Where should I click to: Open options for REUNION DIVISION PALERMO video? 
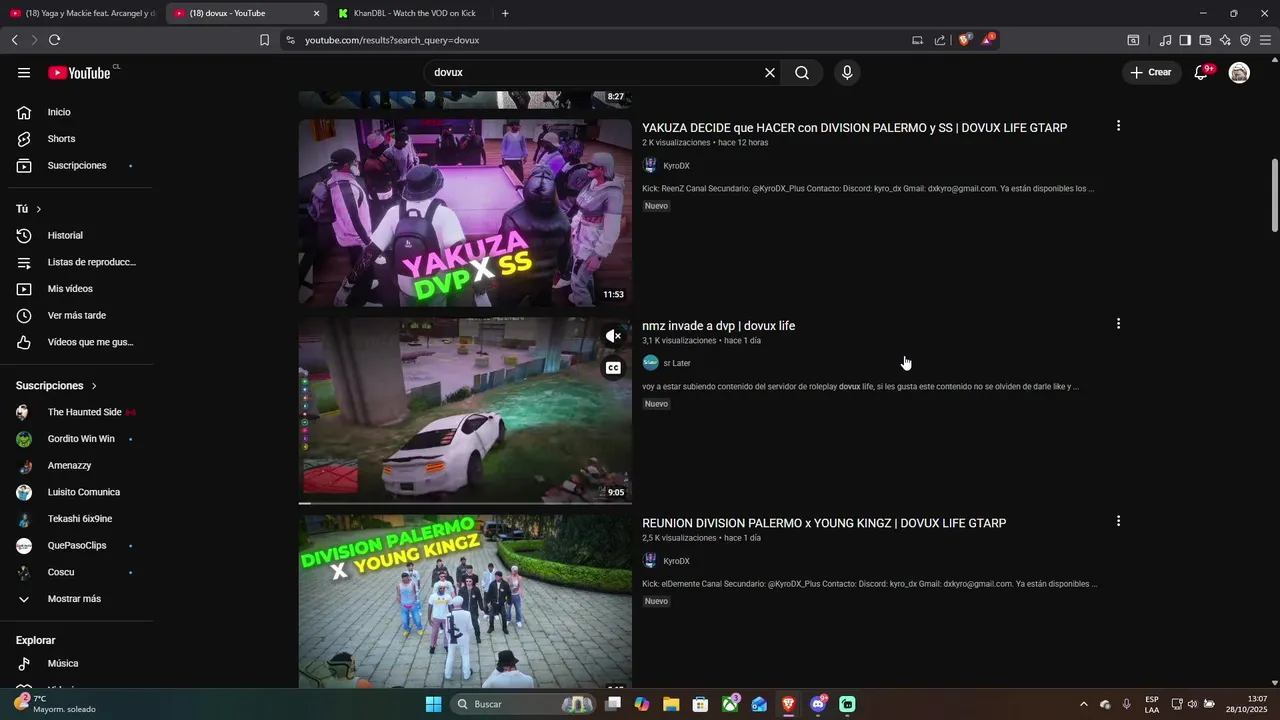[x=1118, y=521]
